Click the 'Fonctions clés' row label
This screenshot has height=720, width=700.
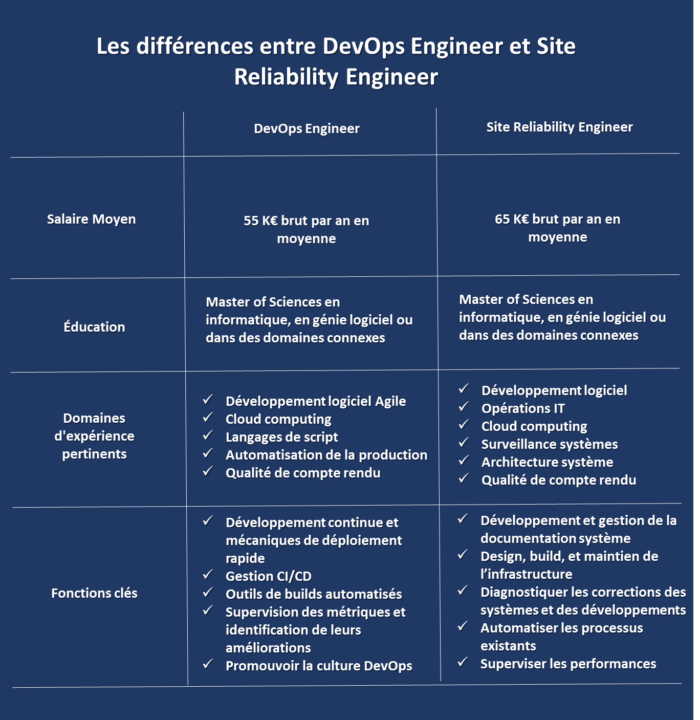(x=94, y=593)
